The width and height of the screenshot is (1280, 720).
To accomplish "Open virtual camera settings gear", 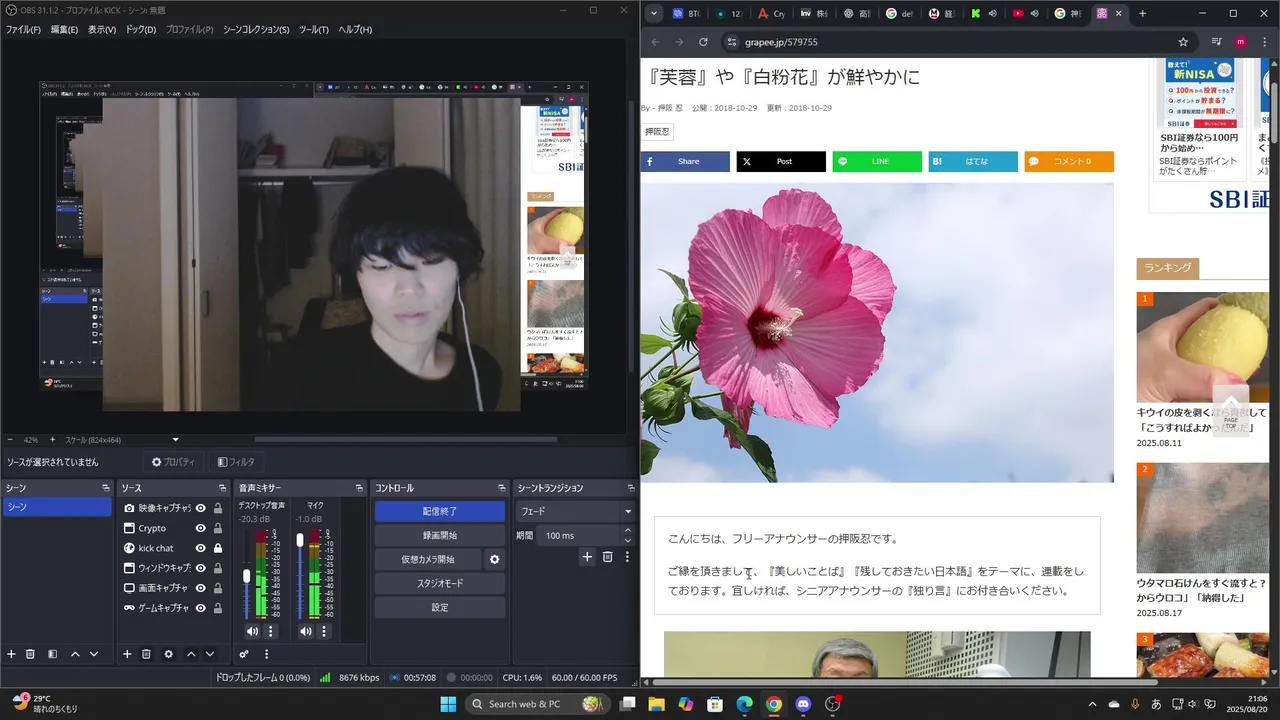I will coord(494,560).
